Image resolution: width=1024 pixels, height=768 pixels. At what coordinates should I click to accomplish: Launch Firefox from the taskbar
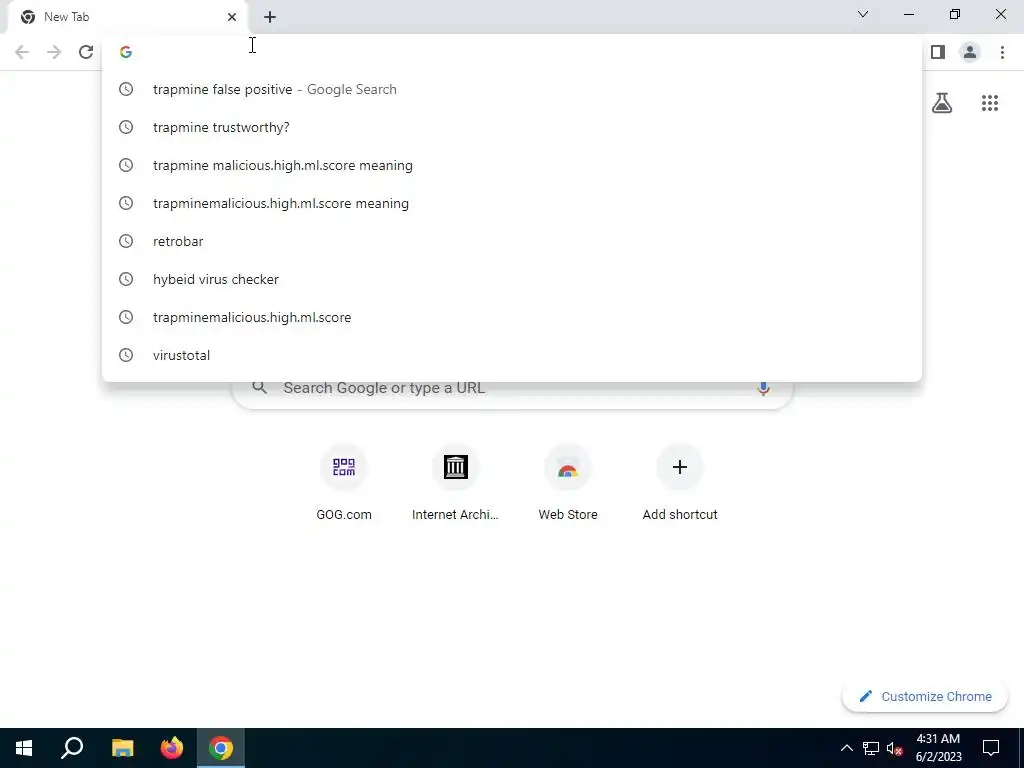click(x=172, y=748)
